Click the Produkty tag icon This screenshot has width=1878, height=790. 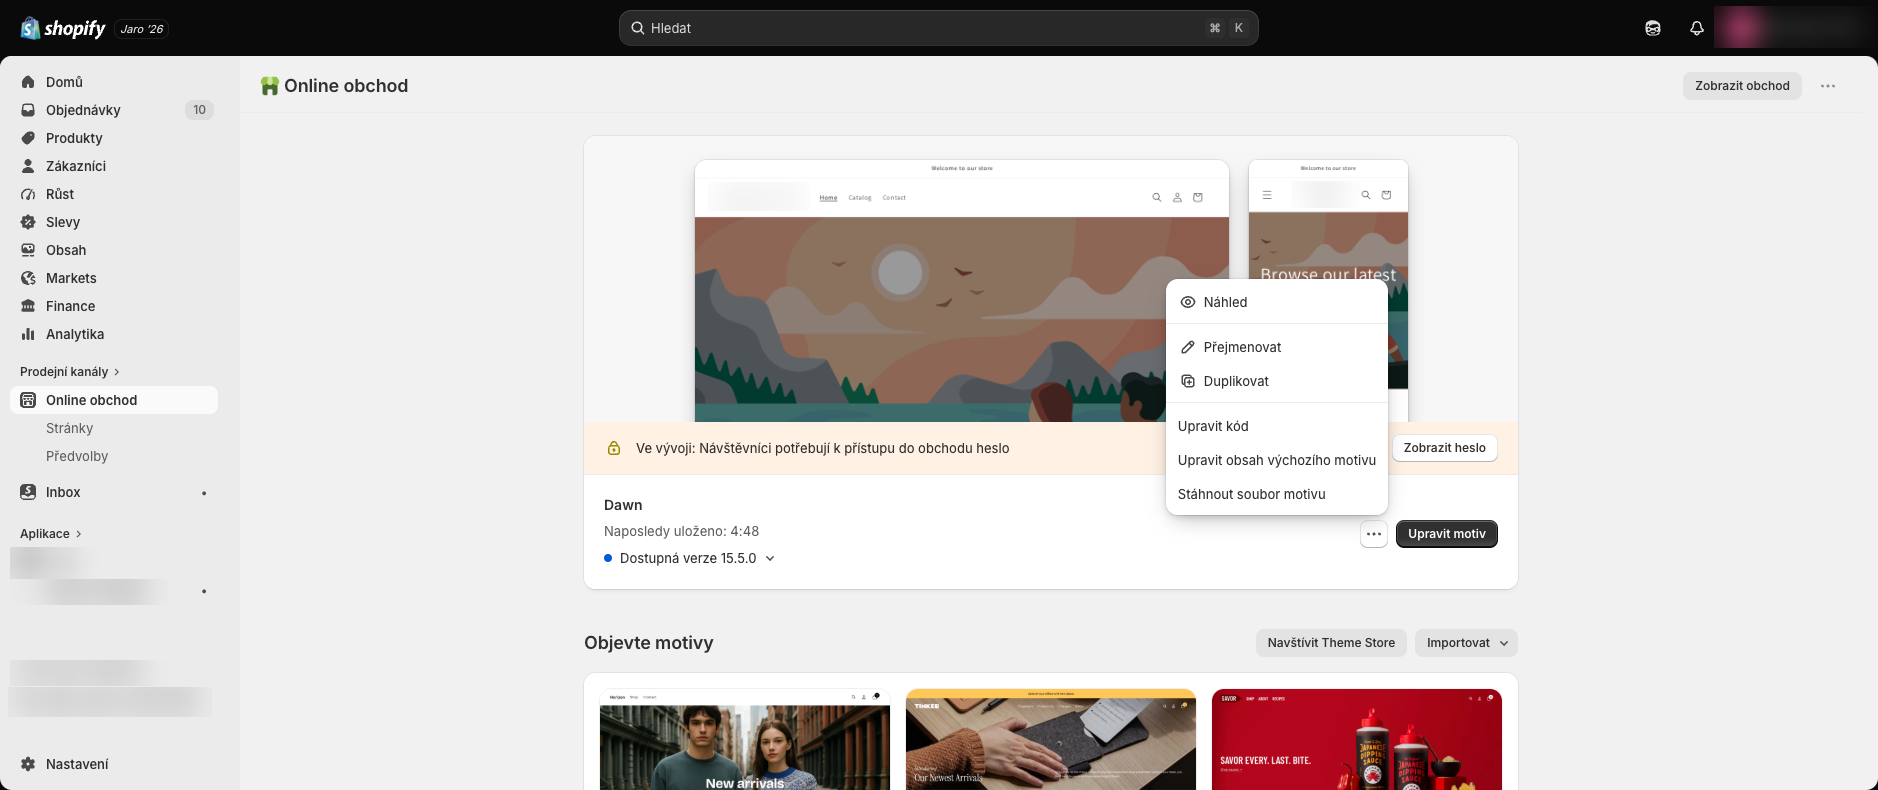click(x=28, y=138)
